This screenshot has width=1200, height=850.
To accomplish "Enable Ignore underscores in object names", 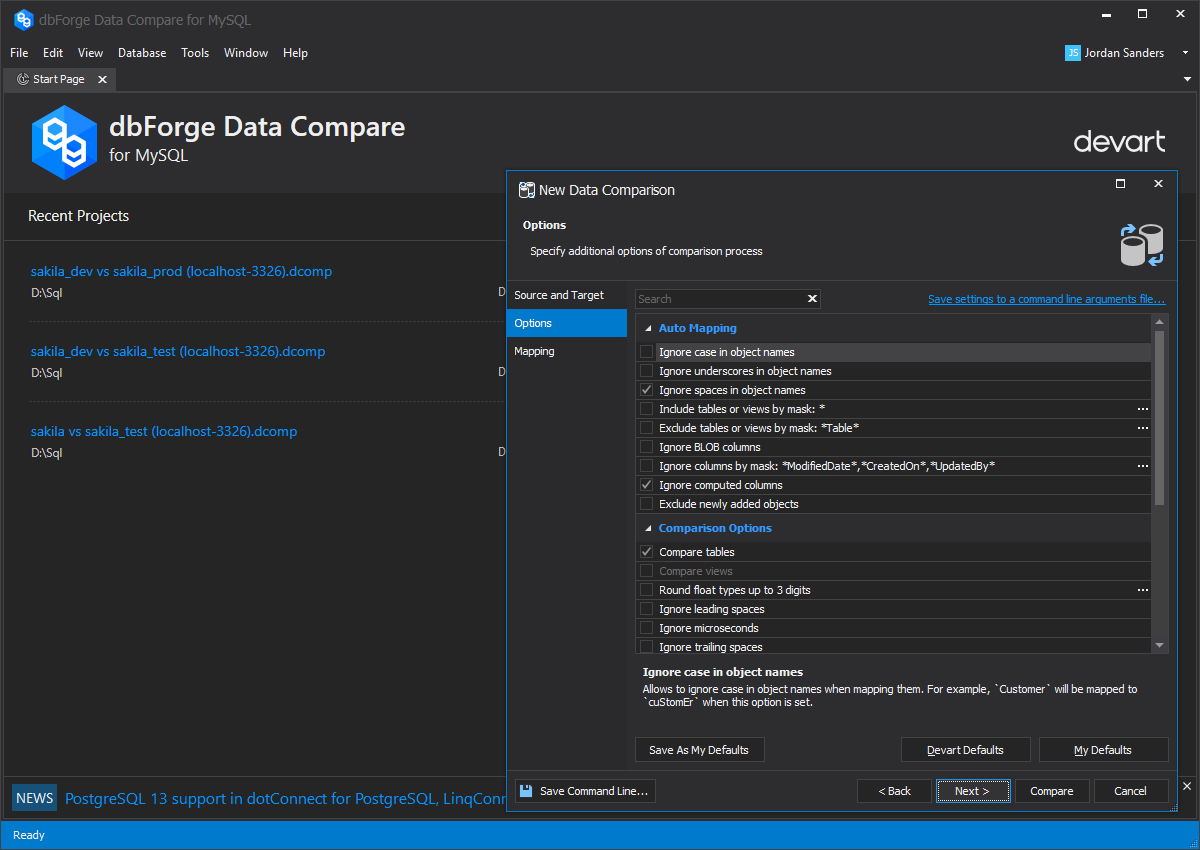I will pyautogui.click(x=646, y=371).
